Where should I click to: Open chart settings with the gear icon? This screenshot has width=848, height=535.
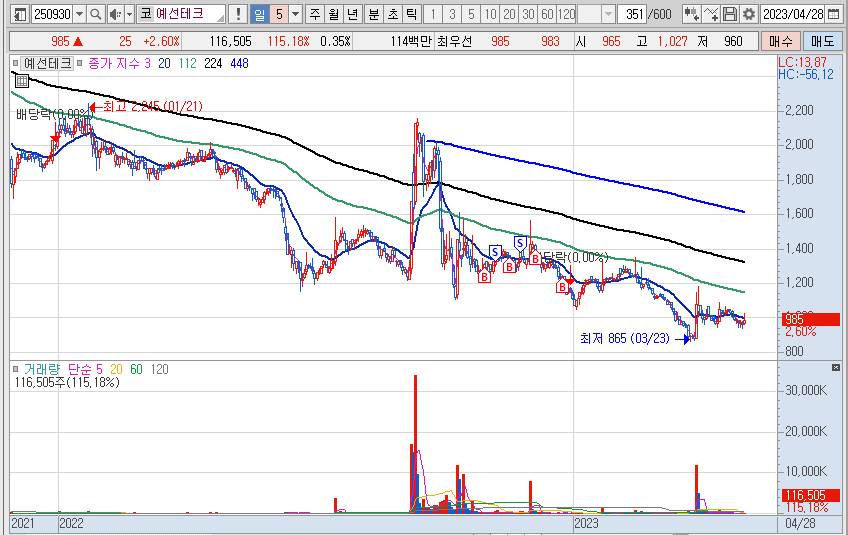(x=748, y=14)
